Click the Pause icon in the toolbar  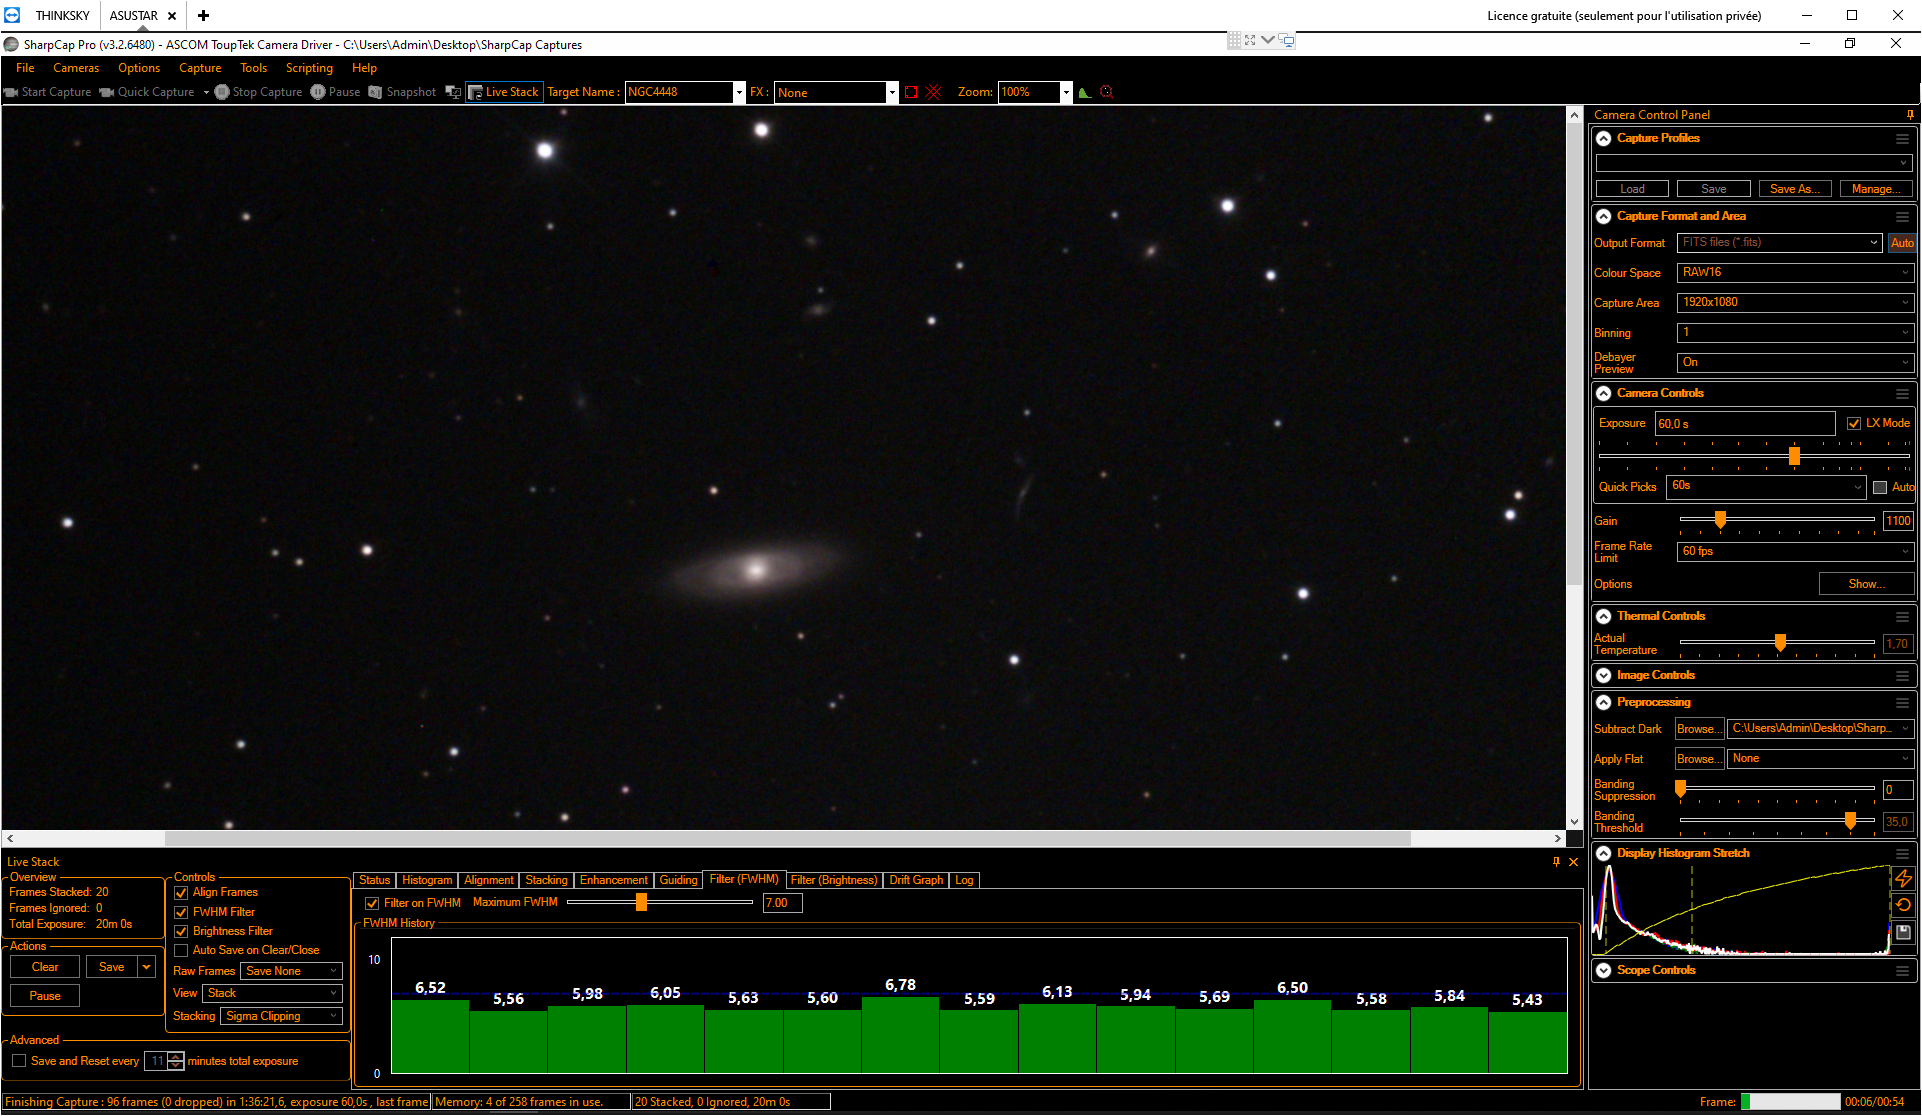click(x=318, y=92)
